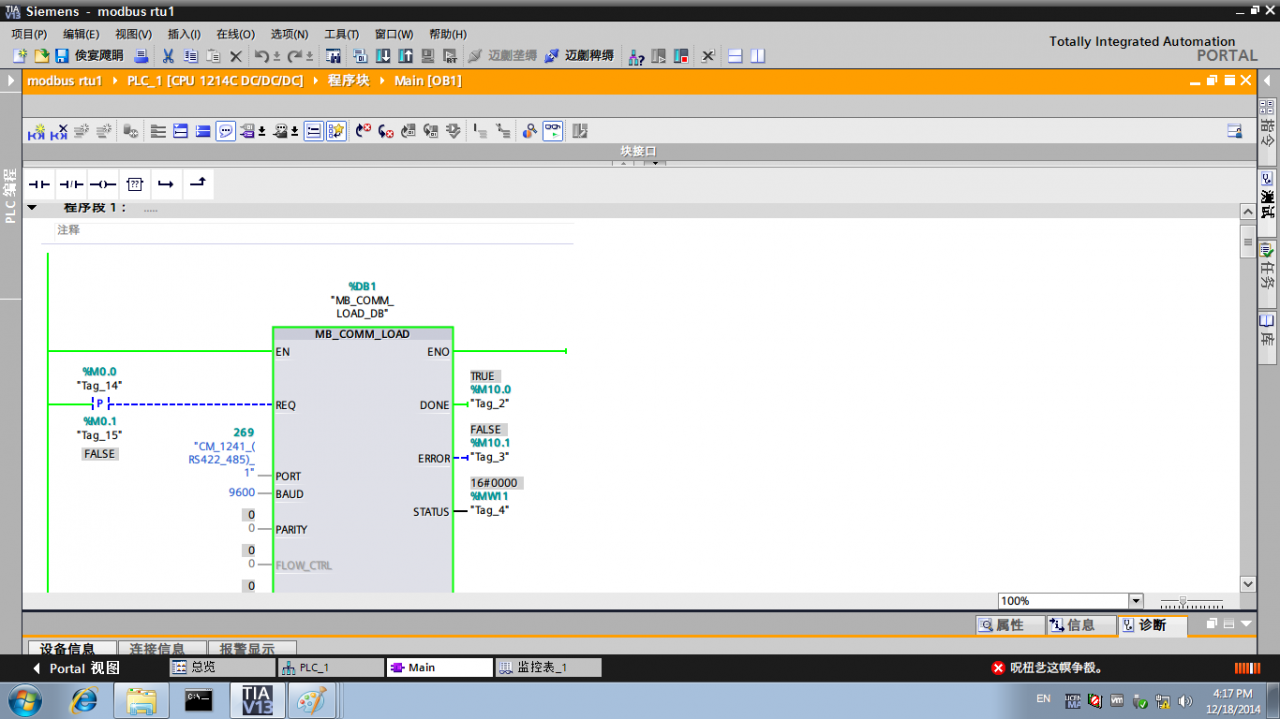The width and height of the screenshot is (1280, 719).
Task: Insert a normally open contact
Action: [39, 184]
